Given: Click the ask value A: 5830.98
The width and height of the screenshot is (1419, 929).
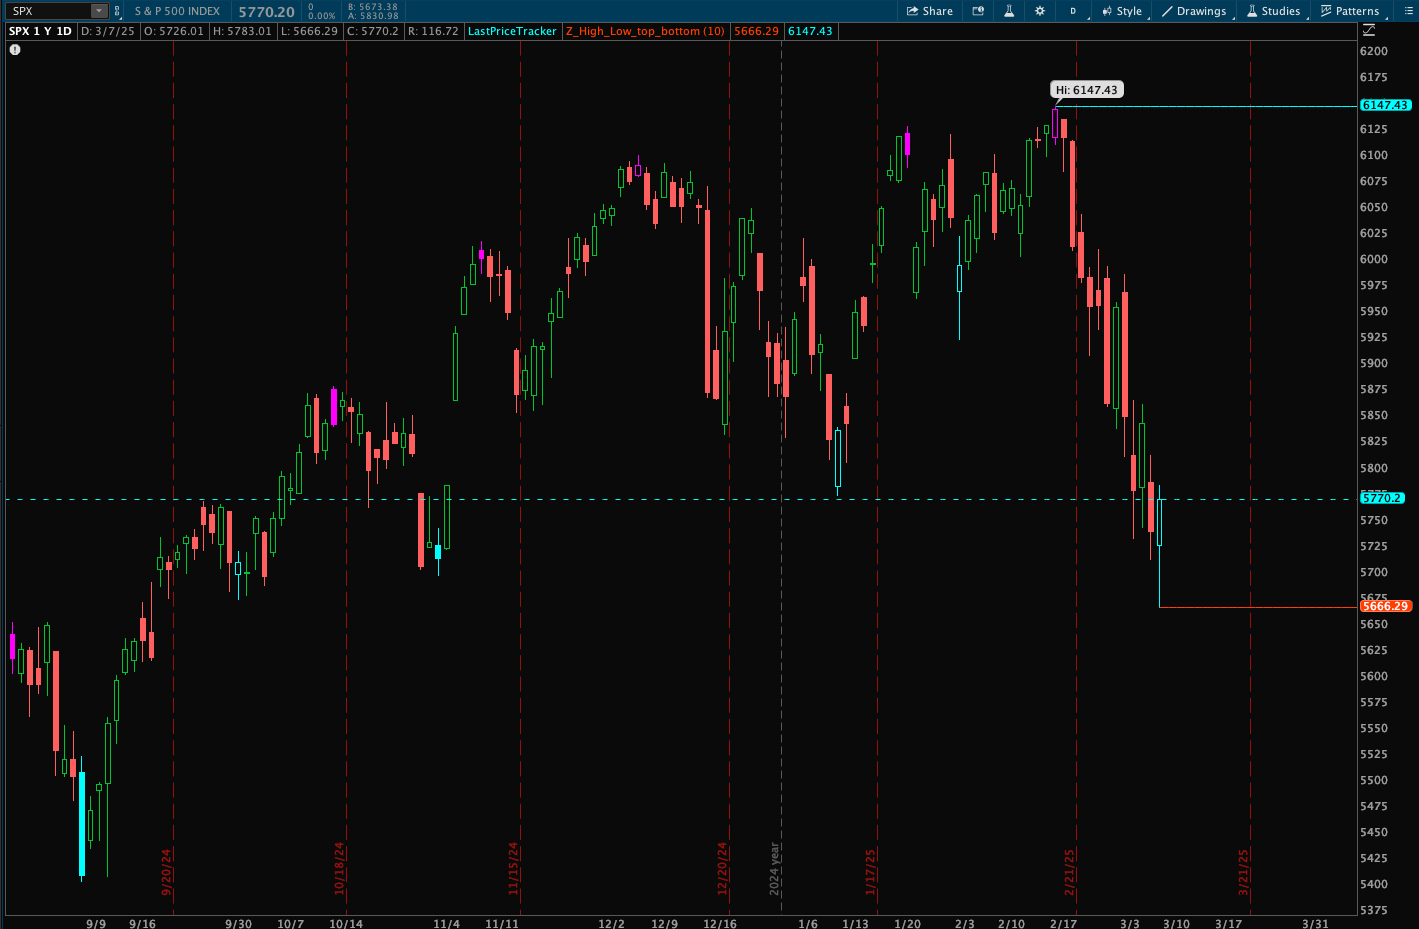Looking at the screenshot, I should 373,16.
